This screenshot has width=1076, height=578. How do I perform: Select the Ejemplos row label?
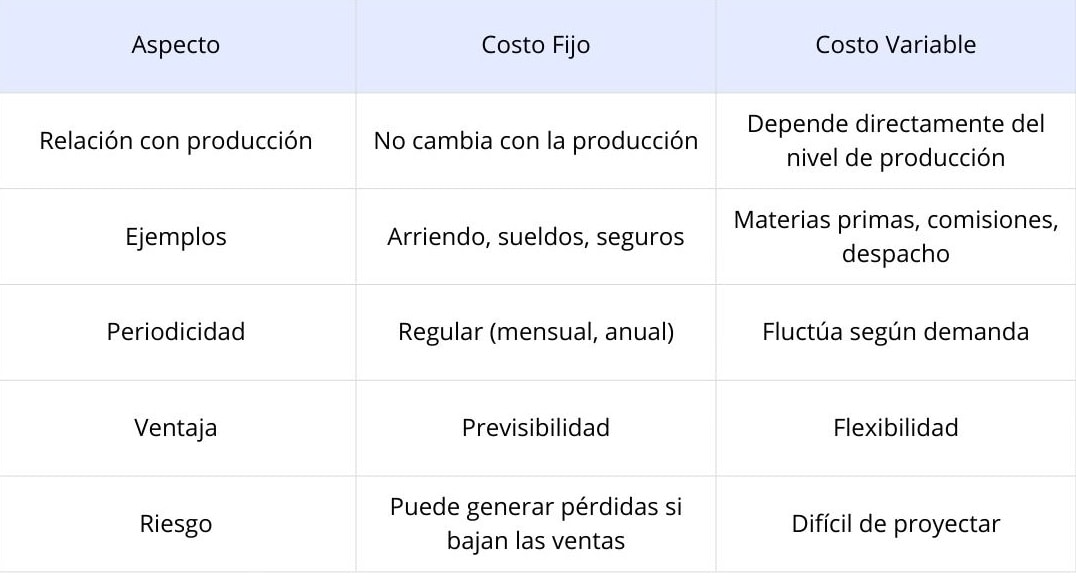[x=176, y=237]
